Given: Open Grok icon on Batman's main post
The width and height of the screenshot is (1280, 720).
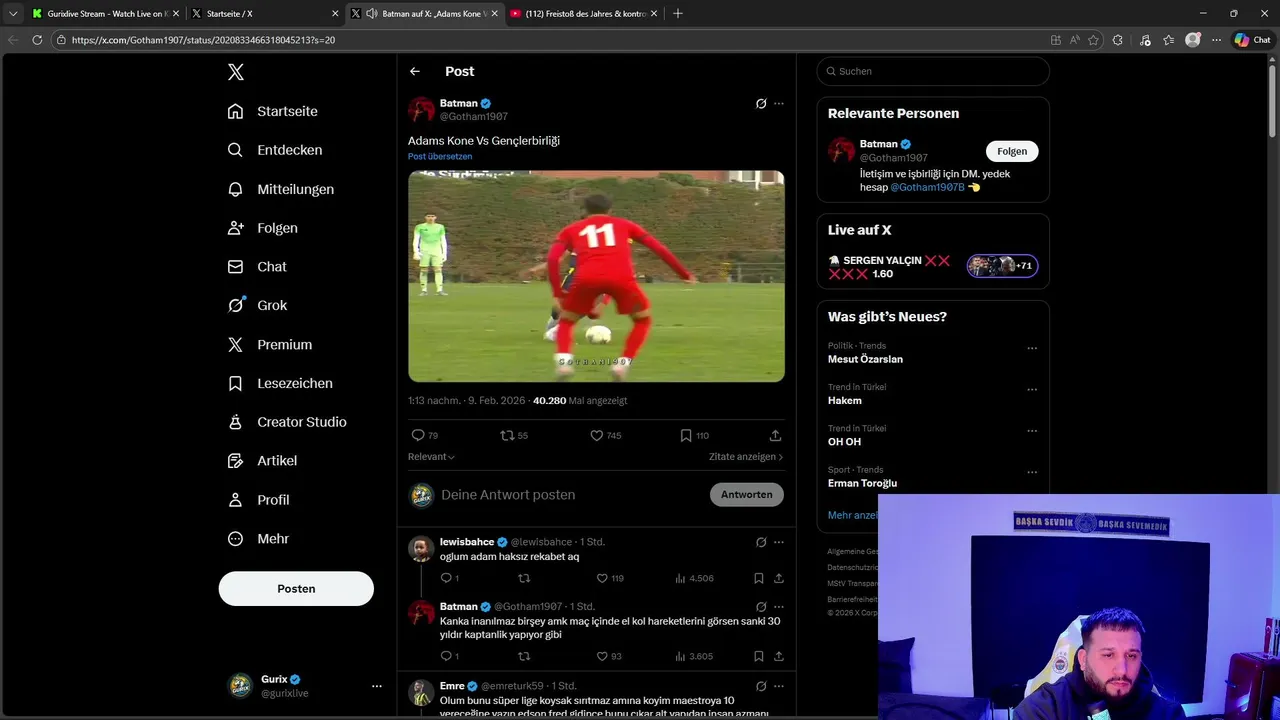Looking at the screenshot, I should (761, 104).
